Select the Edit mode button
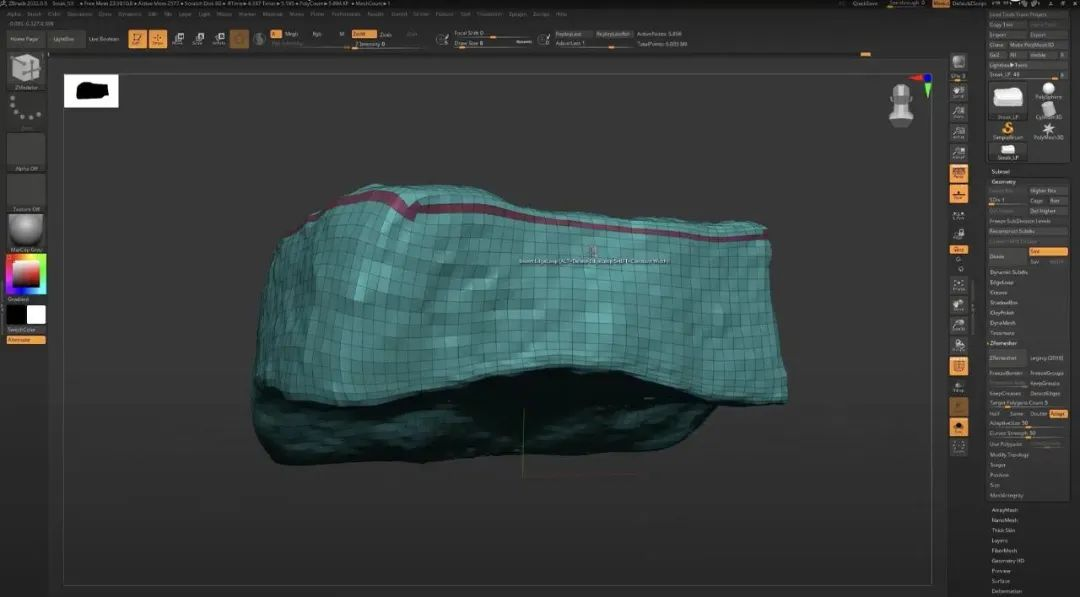 pyautogui.click(x=137, y=39)
